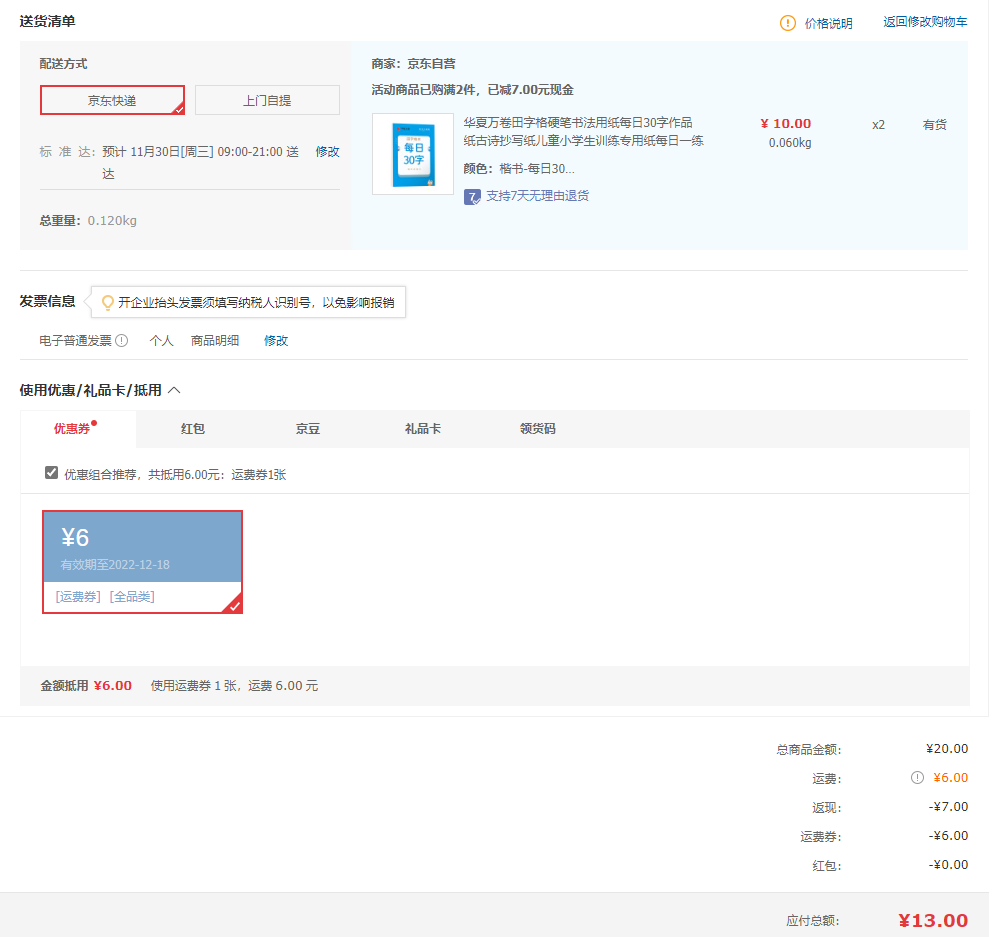The height and width of the screenshot is (937, 993).
Task: Click the 运费券 -¥6.00 value
Action: point(948,836)
